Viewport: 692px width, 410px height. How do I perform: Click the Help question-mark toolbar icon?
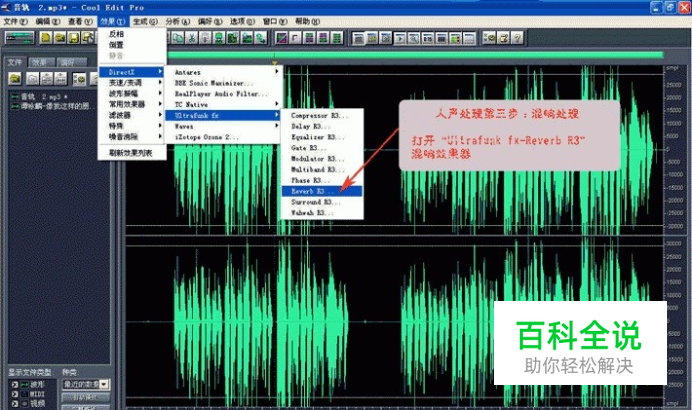pos(517,38)
